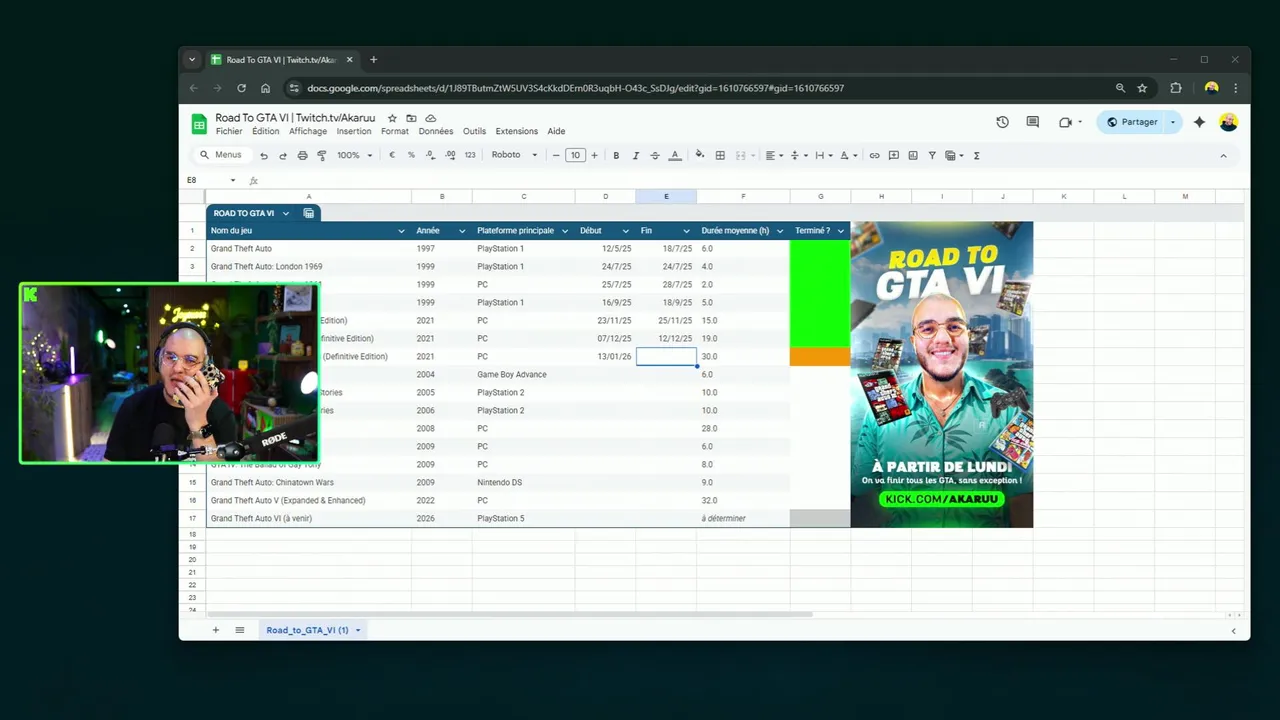Open table view options dropdown

point(953,155)
